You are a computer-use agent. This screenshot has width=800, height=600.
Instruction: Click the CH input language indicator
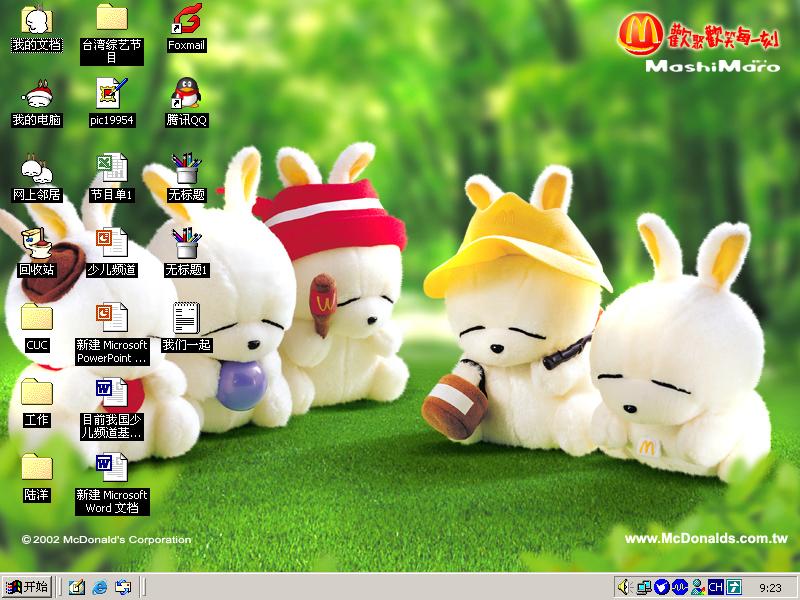point(715,588)
